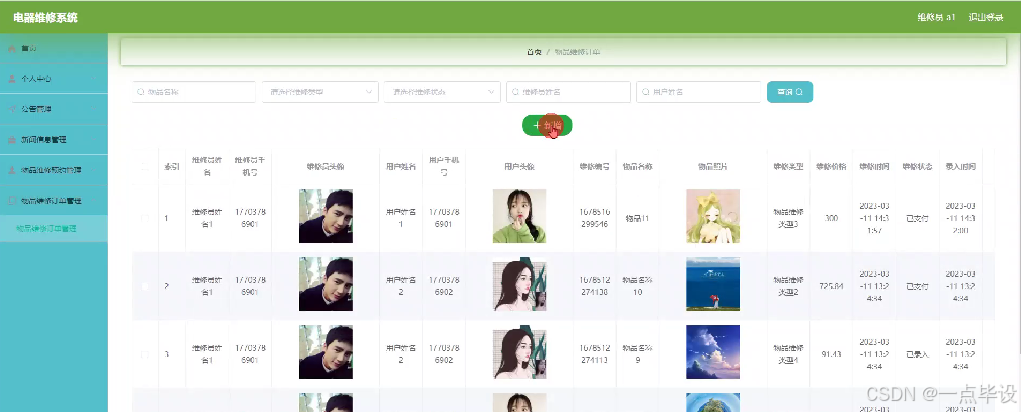Viewport: 1021px width, 412px height.
Task: Click the 物品名称 search input
Action: [194, 92]
